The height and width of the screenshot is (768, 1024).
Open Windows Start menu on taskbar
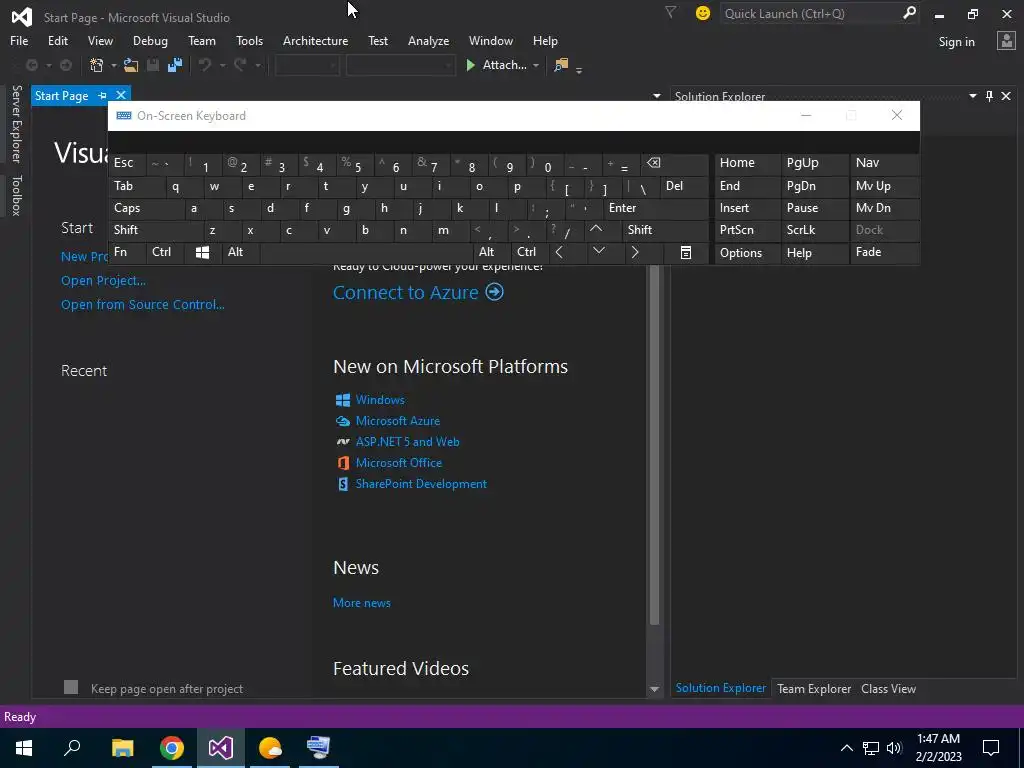coord(24,748)
